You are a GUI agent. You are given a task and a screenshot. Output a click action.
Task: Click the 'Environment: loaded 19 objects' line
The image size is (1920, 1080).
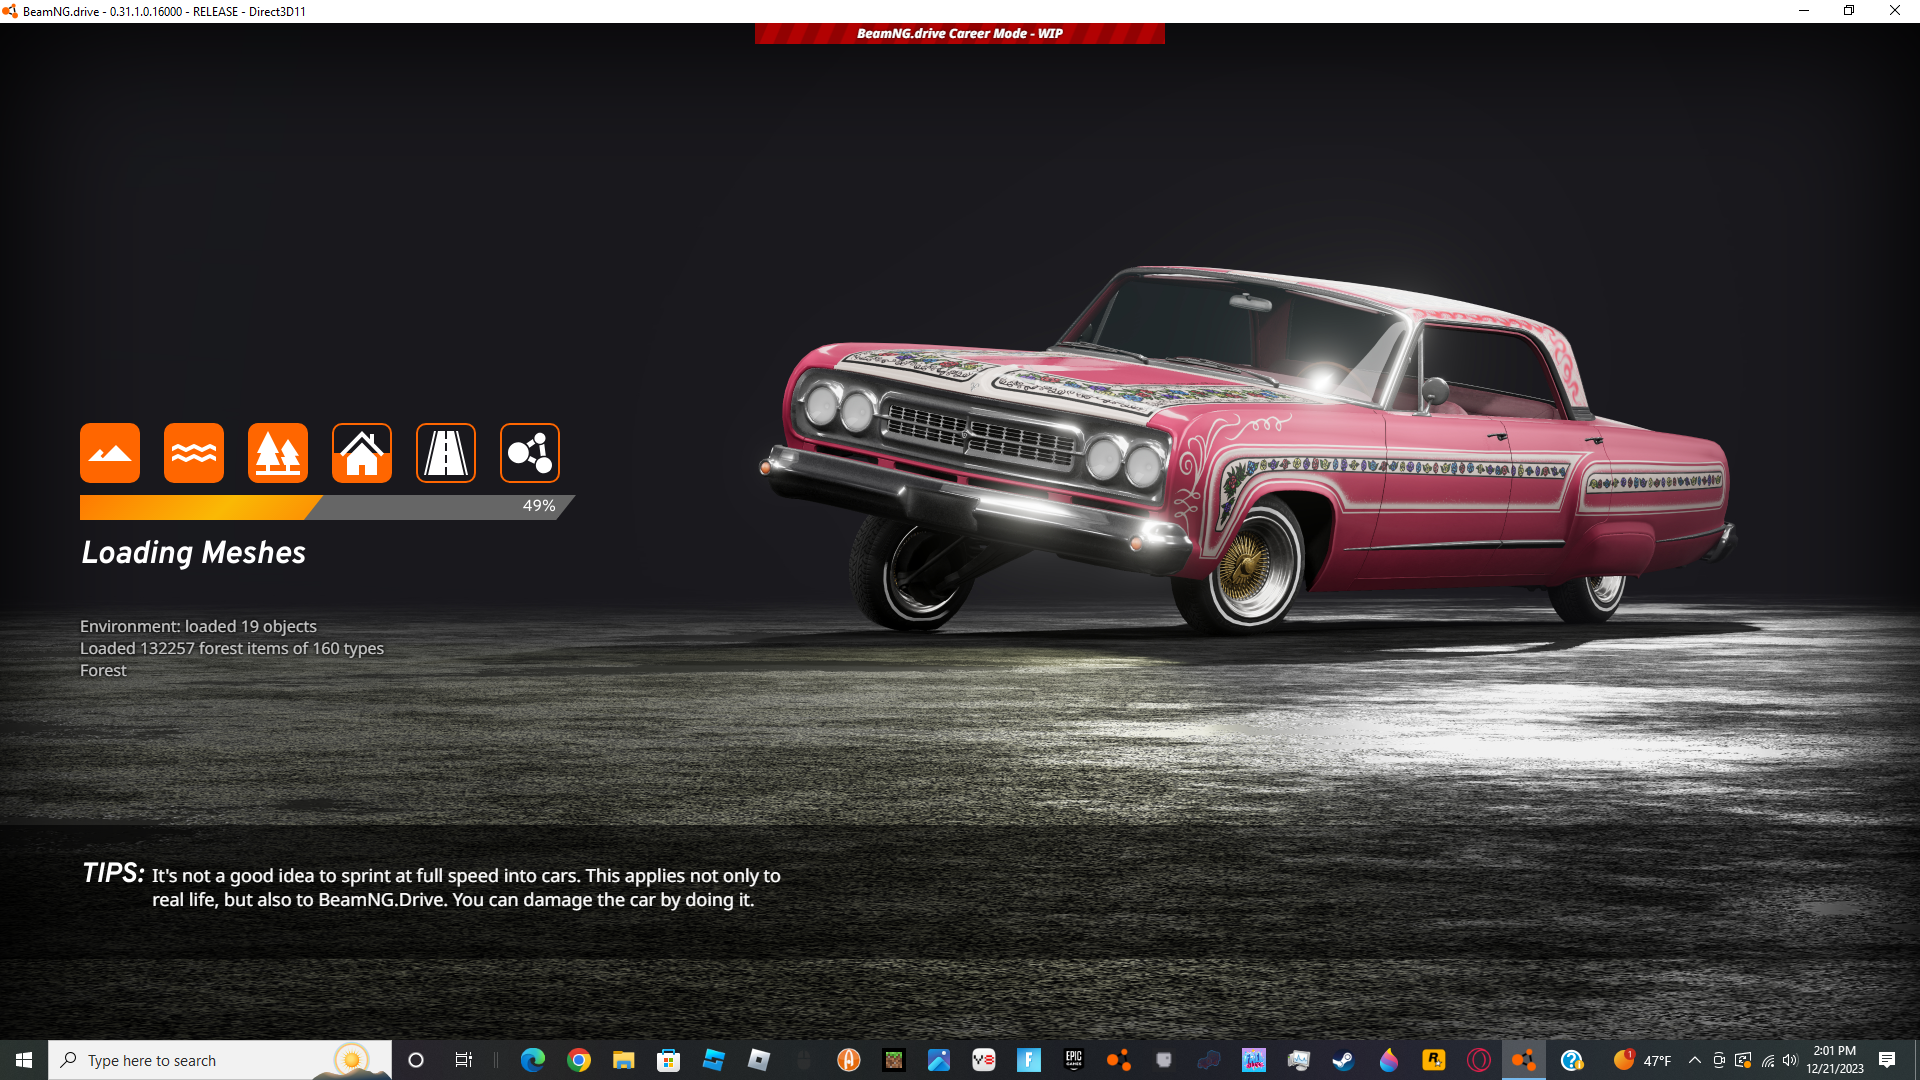198,626
